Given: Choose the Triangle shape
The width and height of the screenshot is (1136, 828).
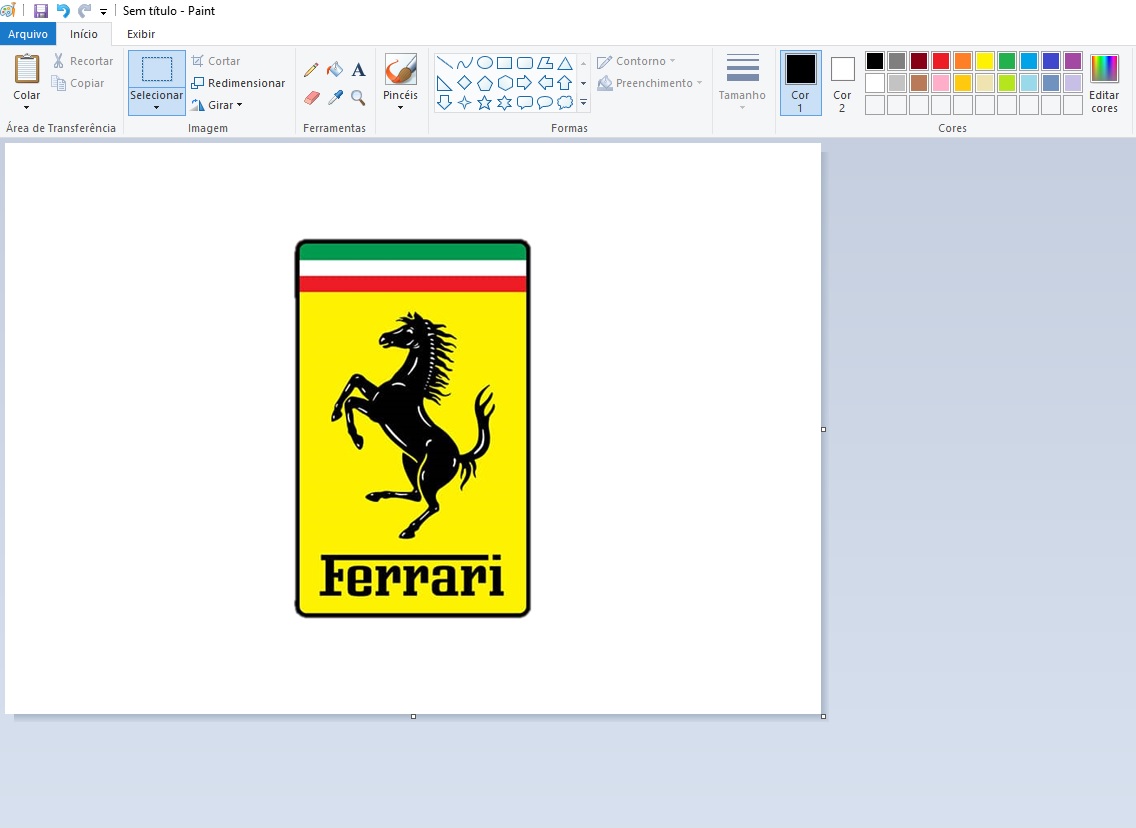Looking at the screenshot, I should 565,63.
